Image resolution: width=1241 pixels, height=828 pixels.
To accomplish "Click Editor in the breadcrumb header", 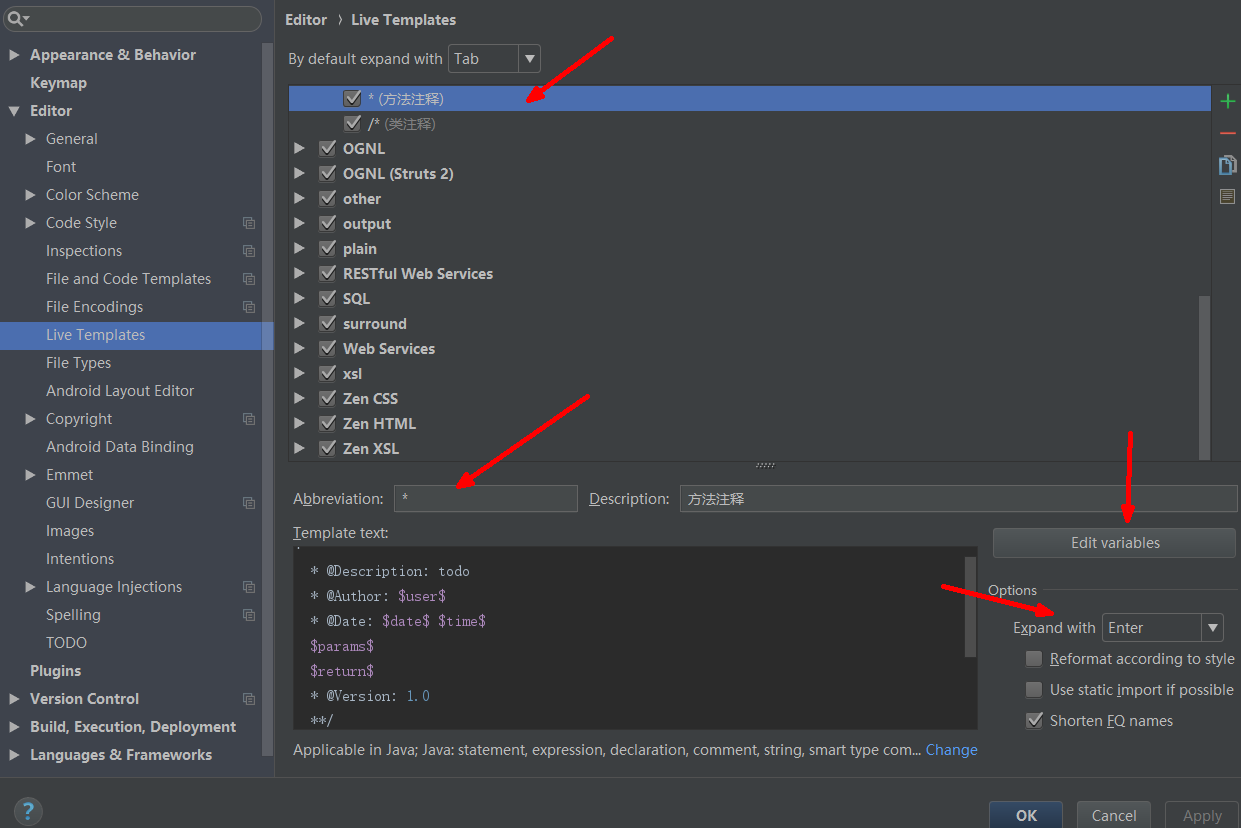I will 306,20.
